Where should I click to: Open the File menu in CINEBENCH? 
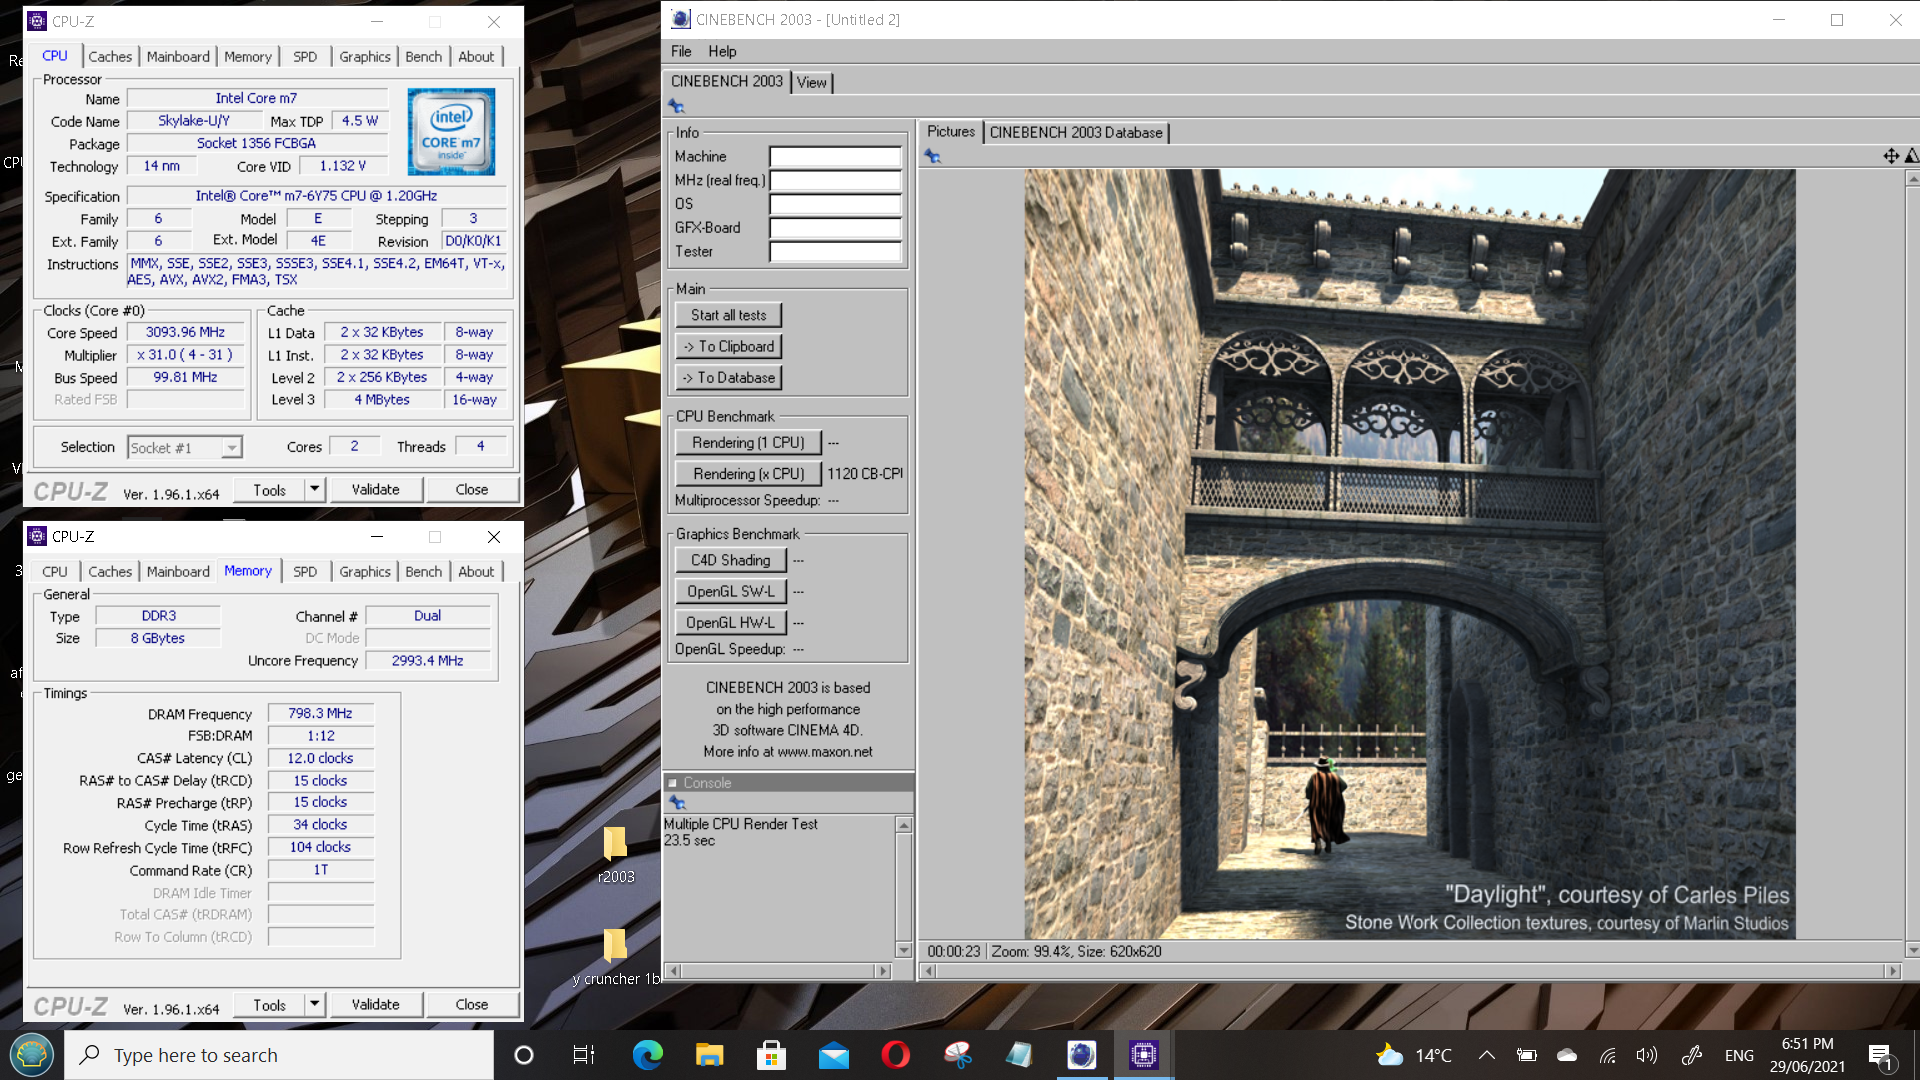681,52
